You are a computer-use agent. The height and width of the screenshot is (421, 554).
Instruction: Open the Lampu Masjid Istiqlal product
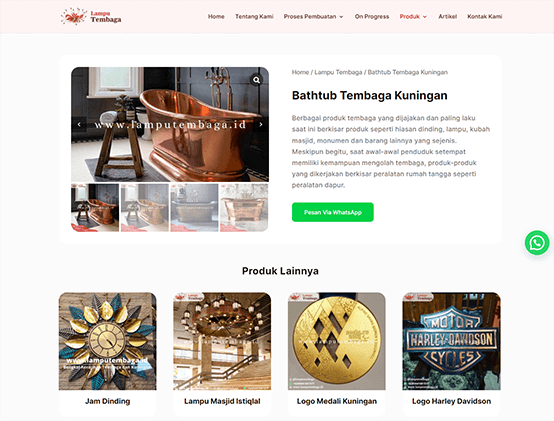click(222, 354)
